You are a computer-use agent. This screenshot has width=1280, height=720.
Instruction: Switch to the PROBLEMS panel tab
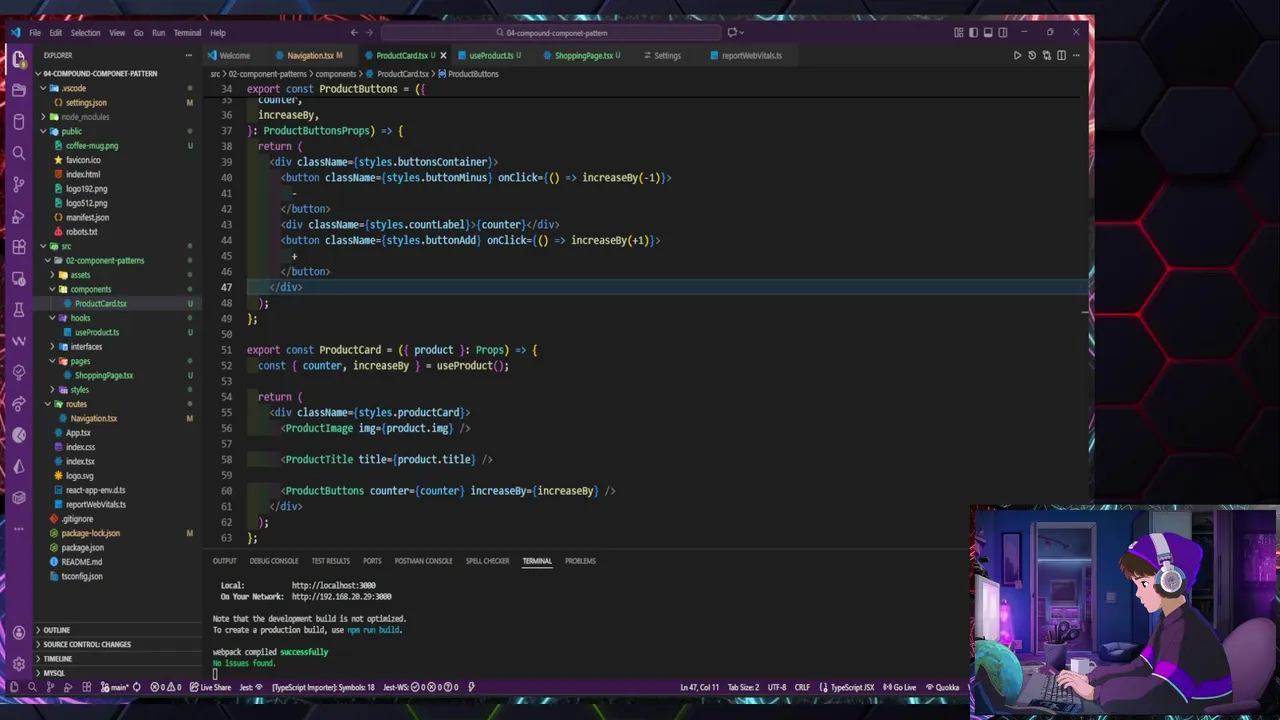point(580,561)
